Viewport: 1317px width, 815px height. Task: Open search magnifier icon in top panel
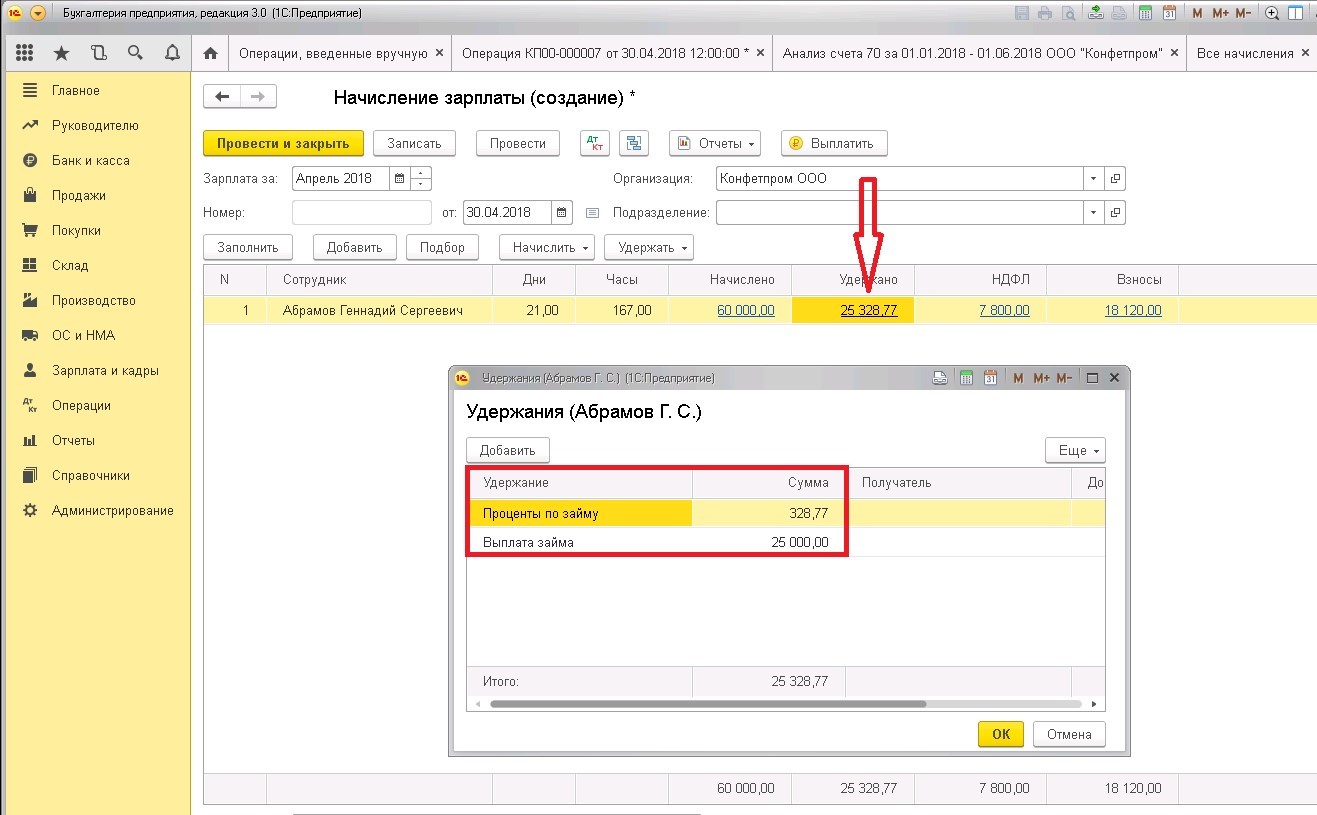[135, 53]
